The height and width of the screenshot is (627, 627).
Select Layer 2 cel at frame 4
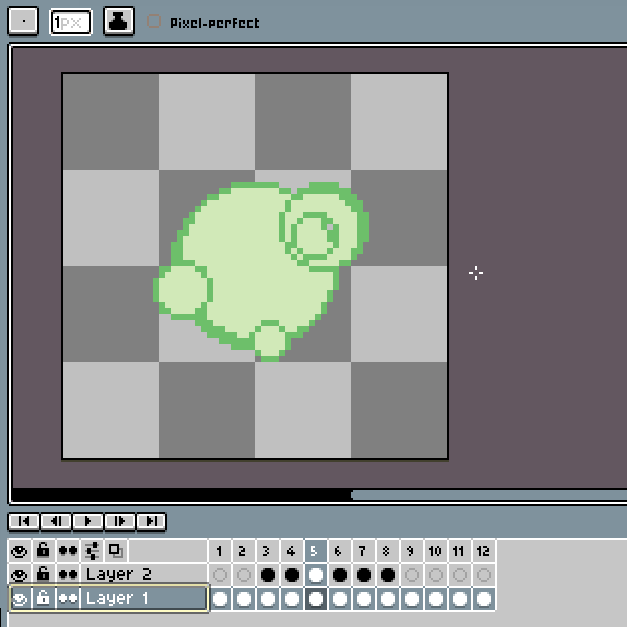(x=292, y=575)
